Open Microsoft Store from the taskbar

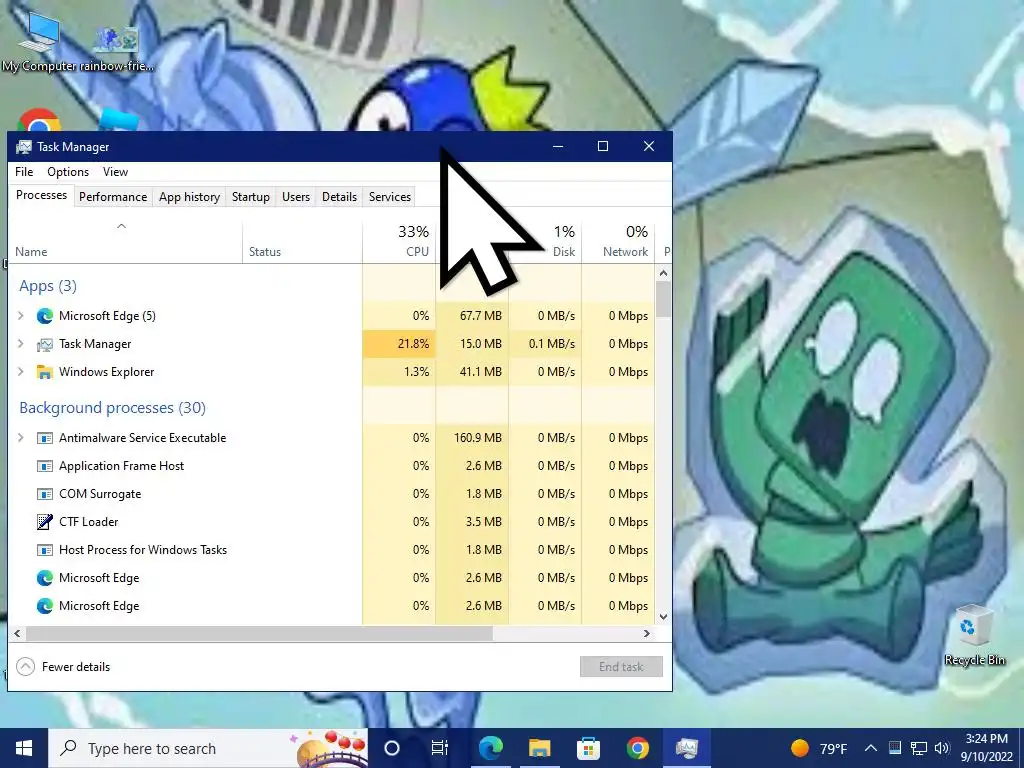click(588, 748)
